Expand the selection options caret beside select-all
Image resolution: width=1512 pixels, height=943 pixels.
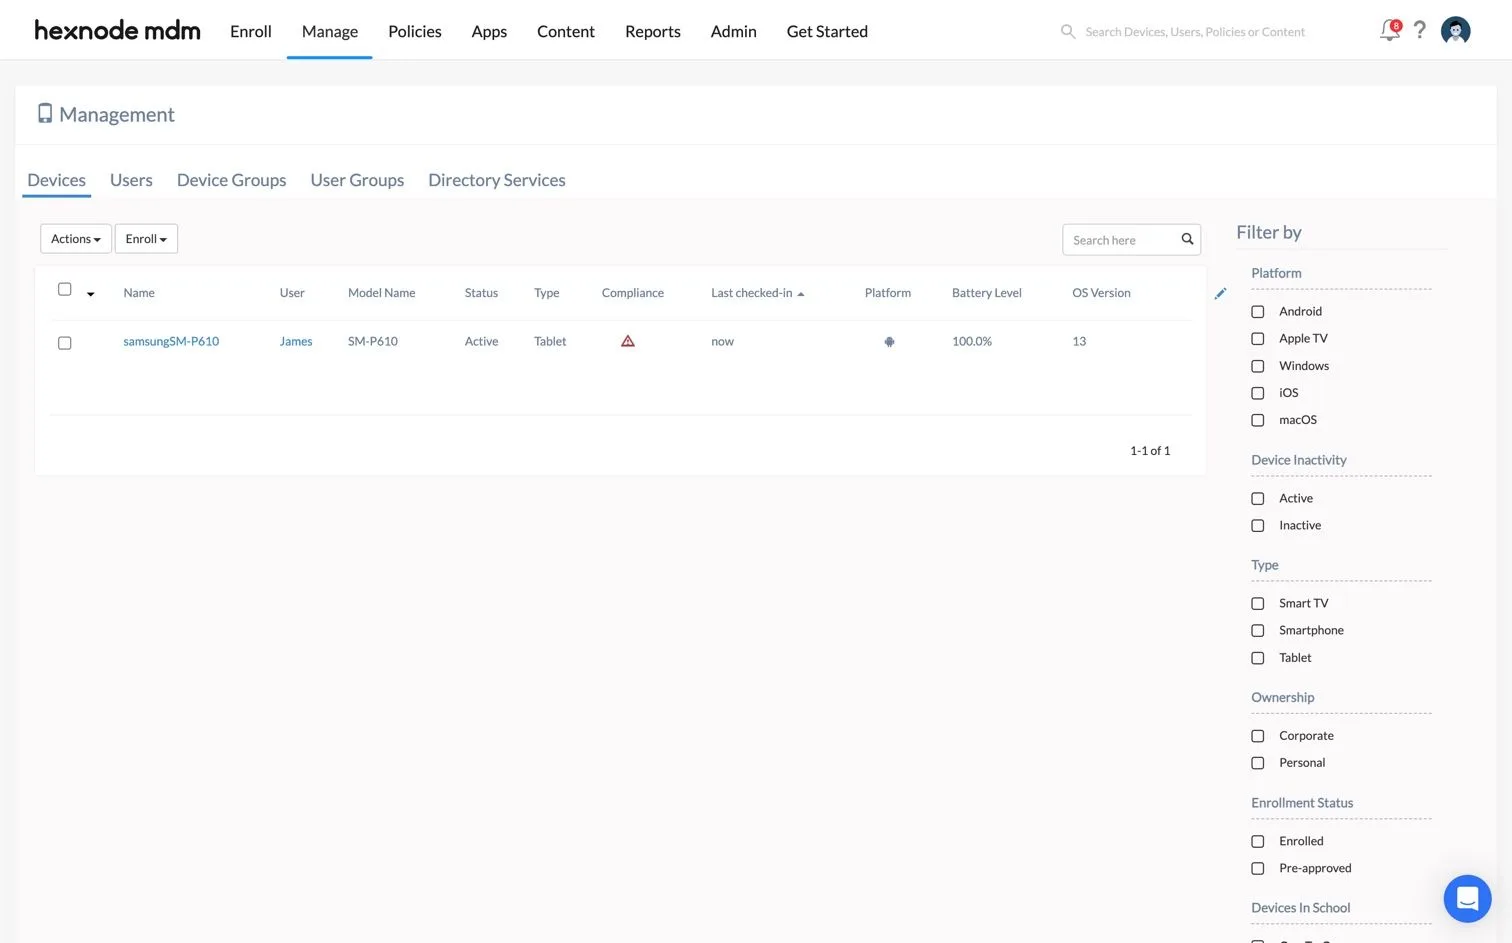[91, 294]
